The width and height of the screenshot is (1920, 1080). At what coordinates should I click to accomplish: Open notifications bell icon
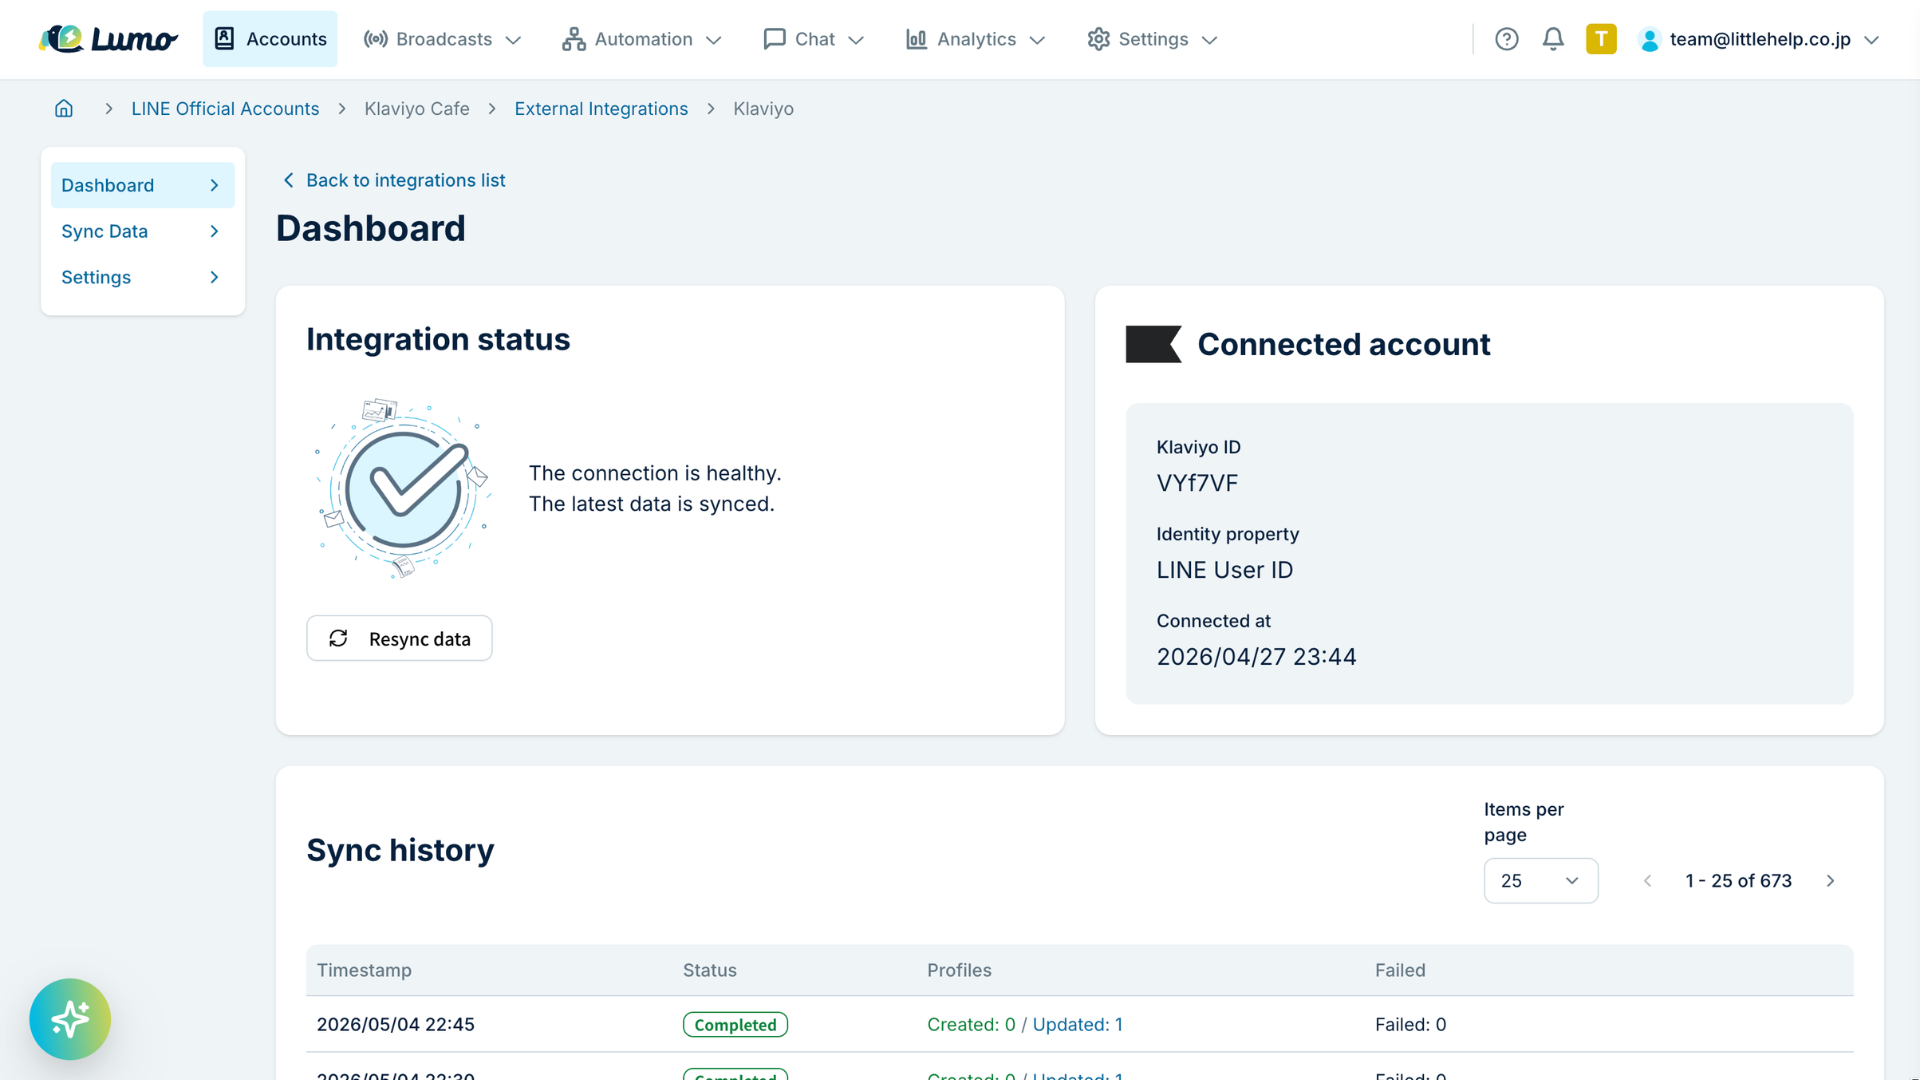pyautogui.click(x=1553, y=39)
